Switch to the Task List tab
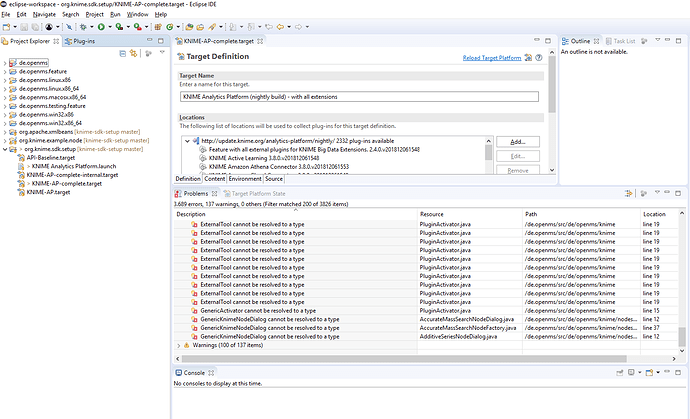The height and width of the screenshot is (419, 690). pyautogui.click(x=620, y=41)
